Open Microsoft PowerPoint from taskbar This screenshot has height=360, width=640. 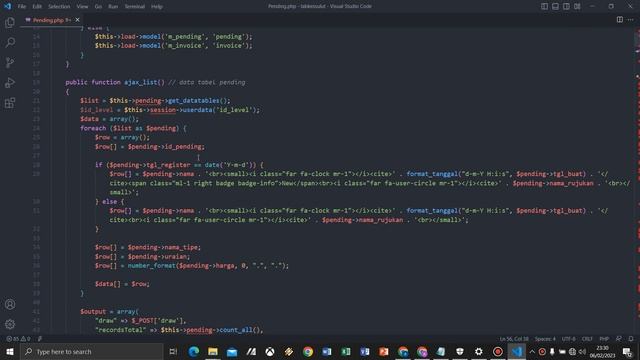coord(384,351)
